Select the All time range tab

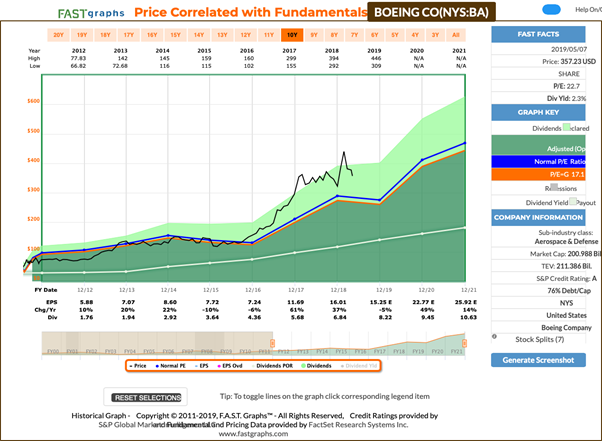tap(456, 35)
